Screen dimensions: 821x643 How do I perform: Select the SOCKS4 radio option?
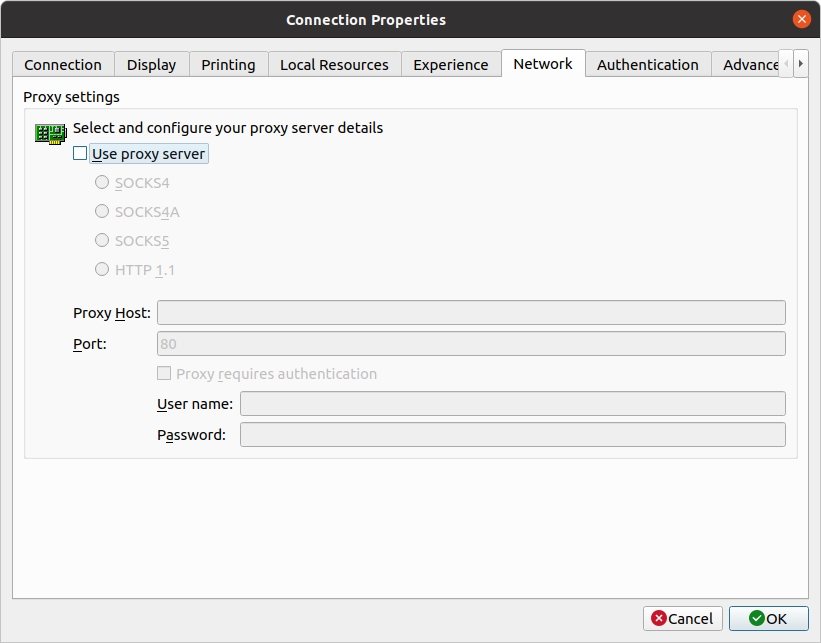point(102,183)
